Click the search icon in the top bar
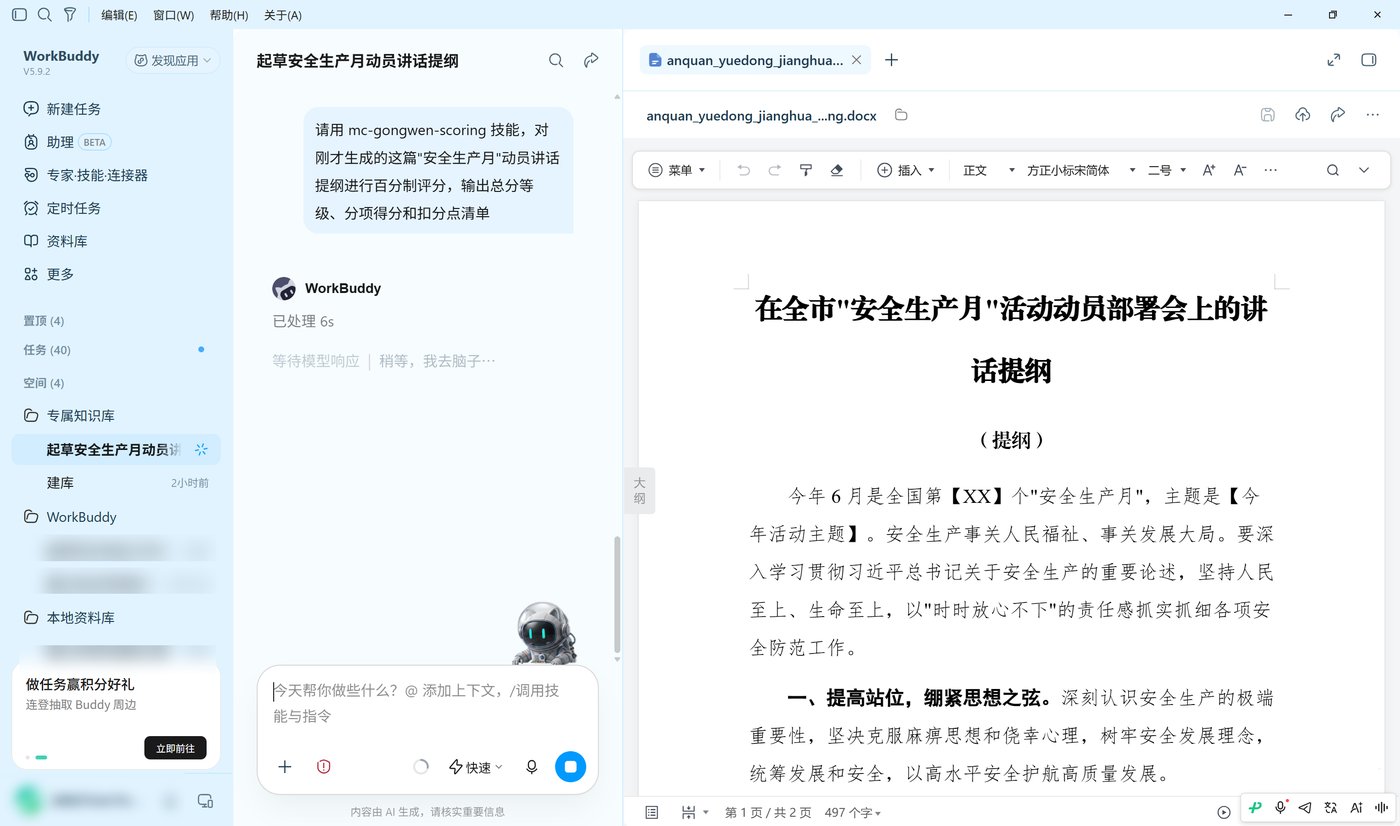This screenshot has height=826, width=1400. click(x=45, y=15)
